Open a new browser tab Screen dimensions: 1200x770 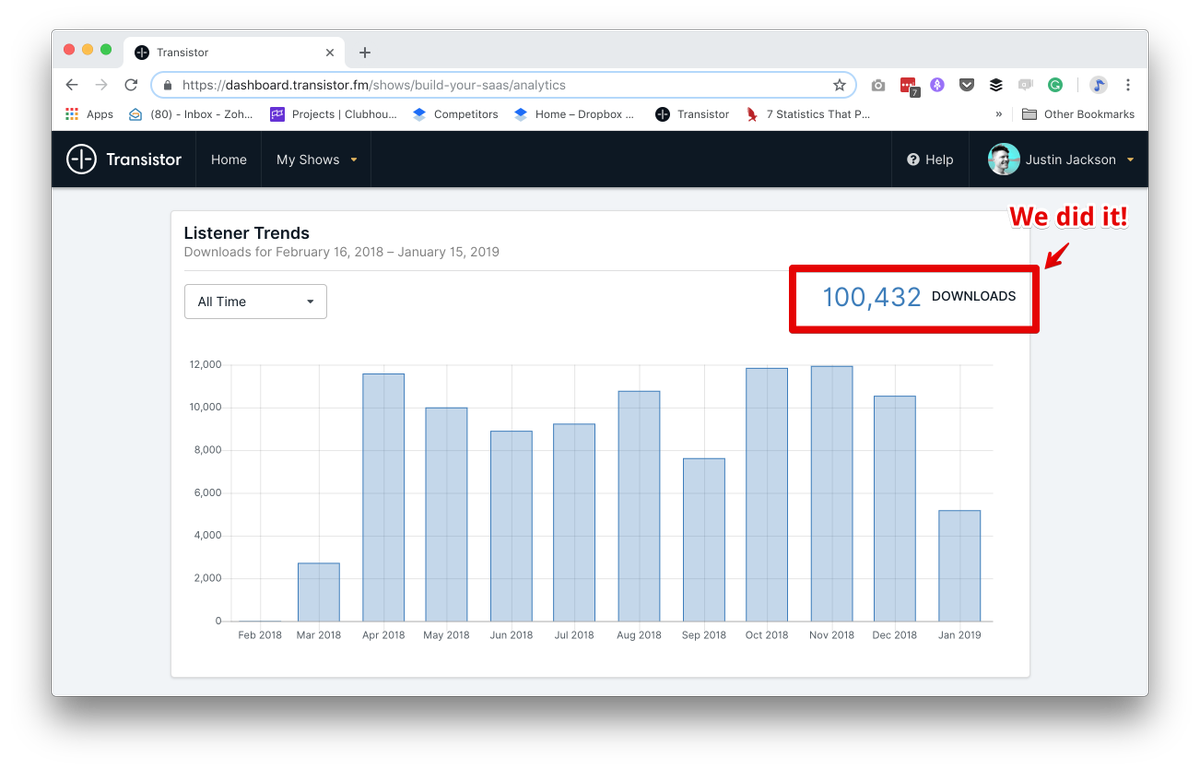point(364,52)
